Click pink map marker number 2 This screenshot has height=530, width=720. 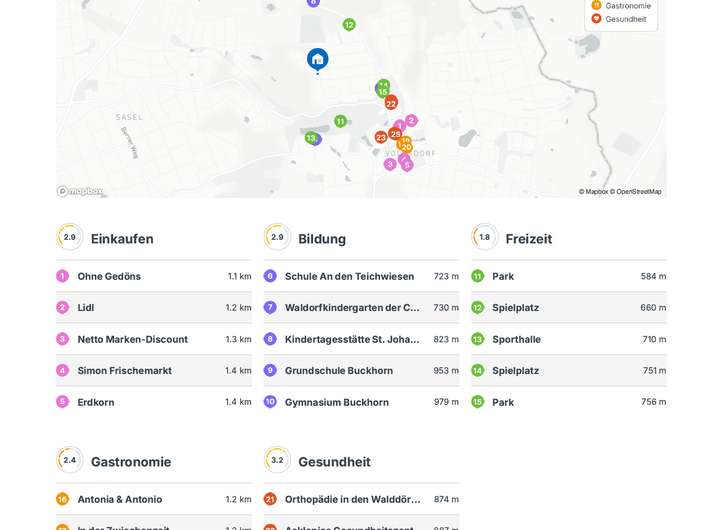point(411,120)
